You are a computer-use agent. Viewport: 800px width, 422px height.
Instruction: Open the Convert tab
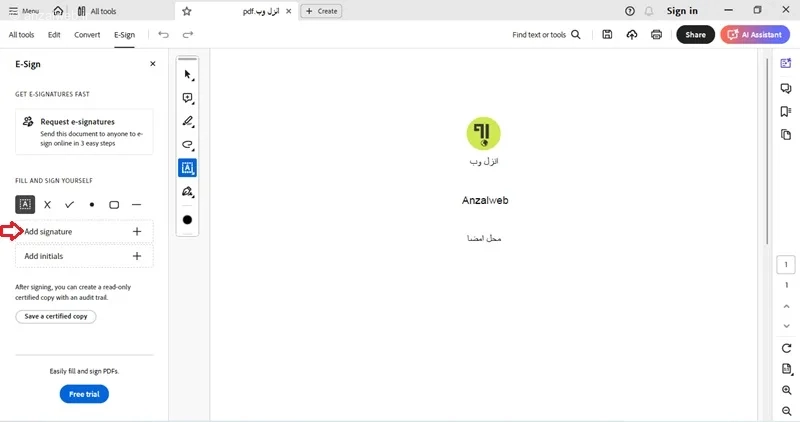click(87, 35)
